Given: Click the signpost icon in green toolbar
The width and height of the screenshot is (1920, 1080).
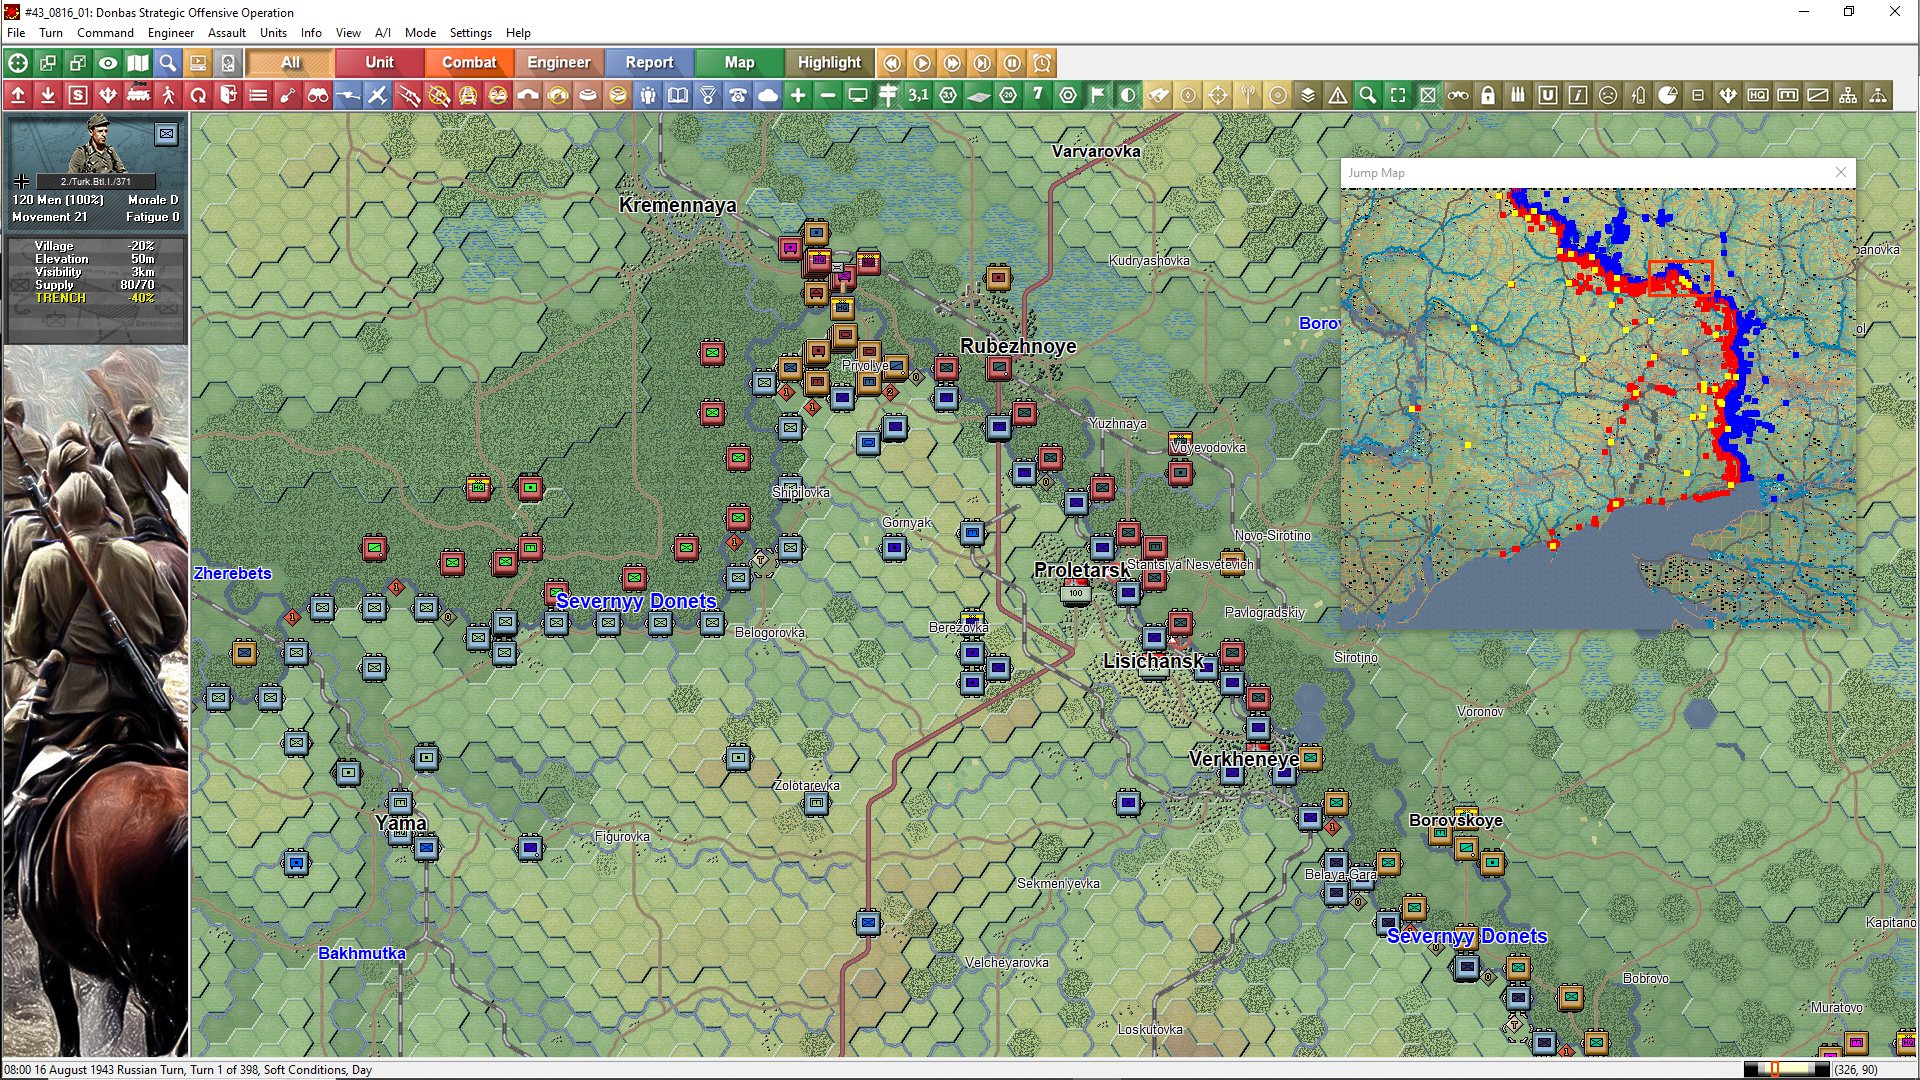Looking at the screenshot, I should coord(888,95).
